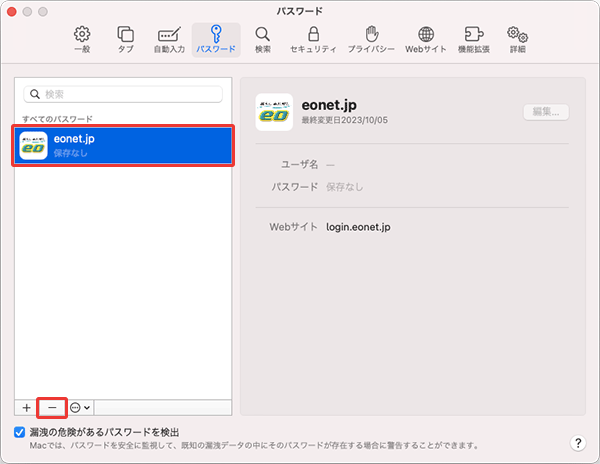Open the 一般 (General) preferences tab
Viewport: 600px width, 464px height.
pos(82,39)
